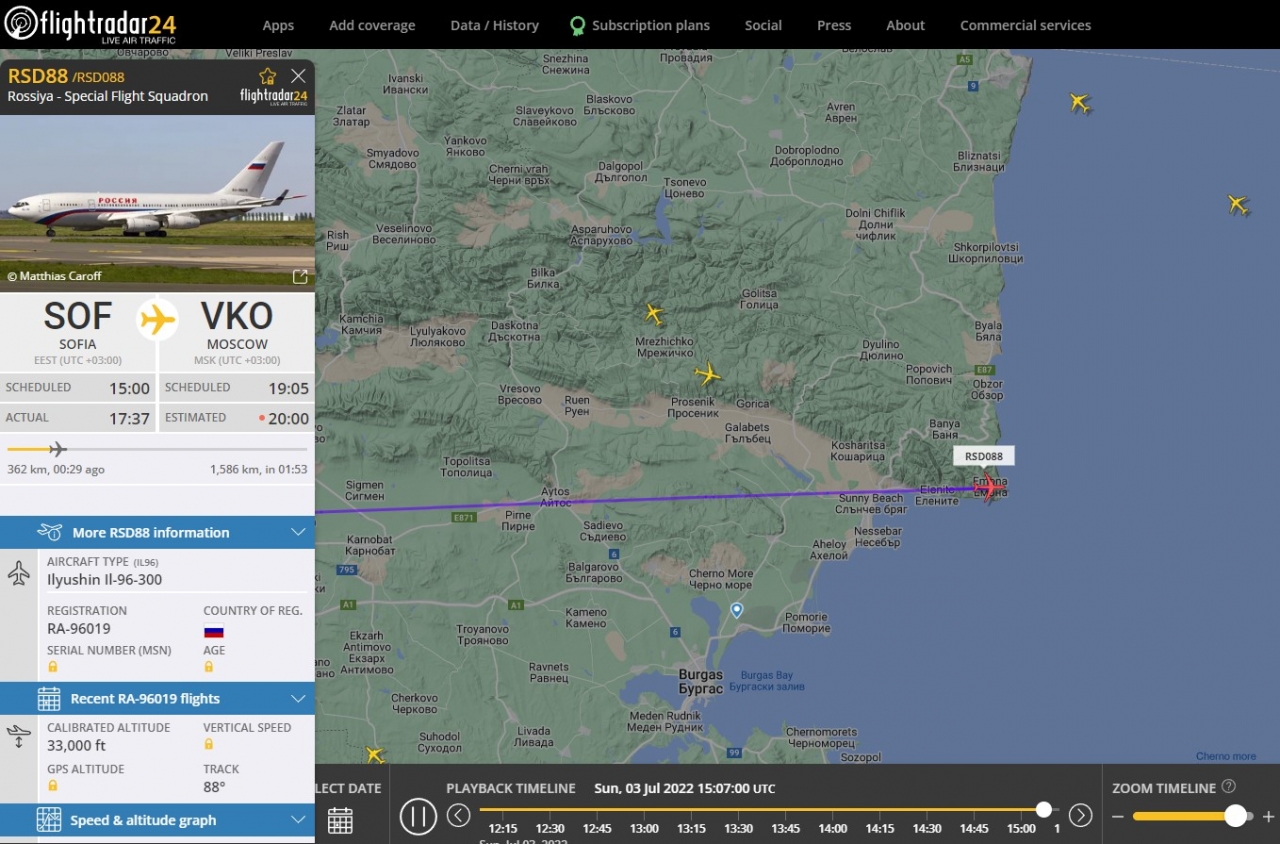This screenshot has height=844, width=1280.
Task: Expand Speed & altitude graph section
Action: [x=298, y=820]
